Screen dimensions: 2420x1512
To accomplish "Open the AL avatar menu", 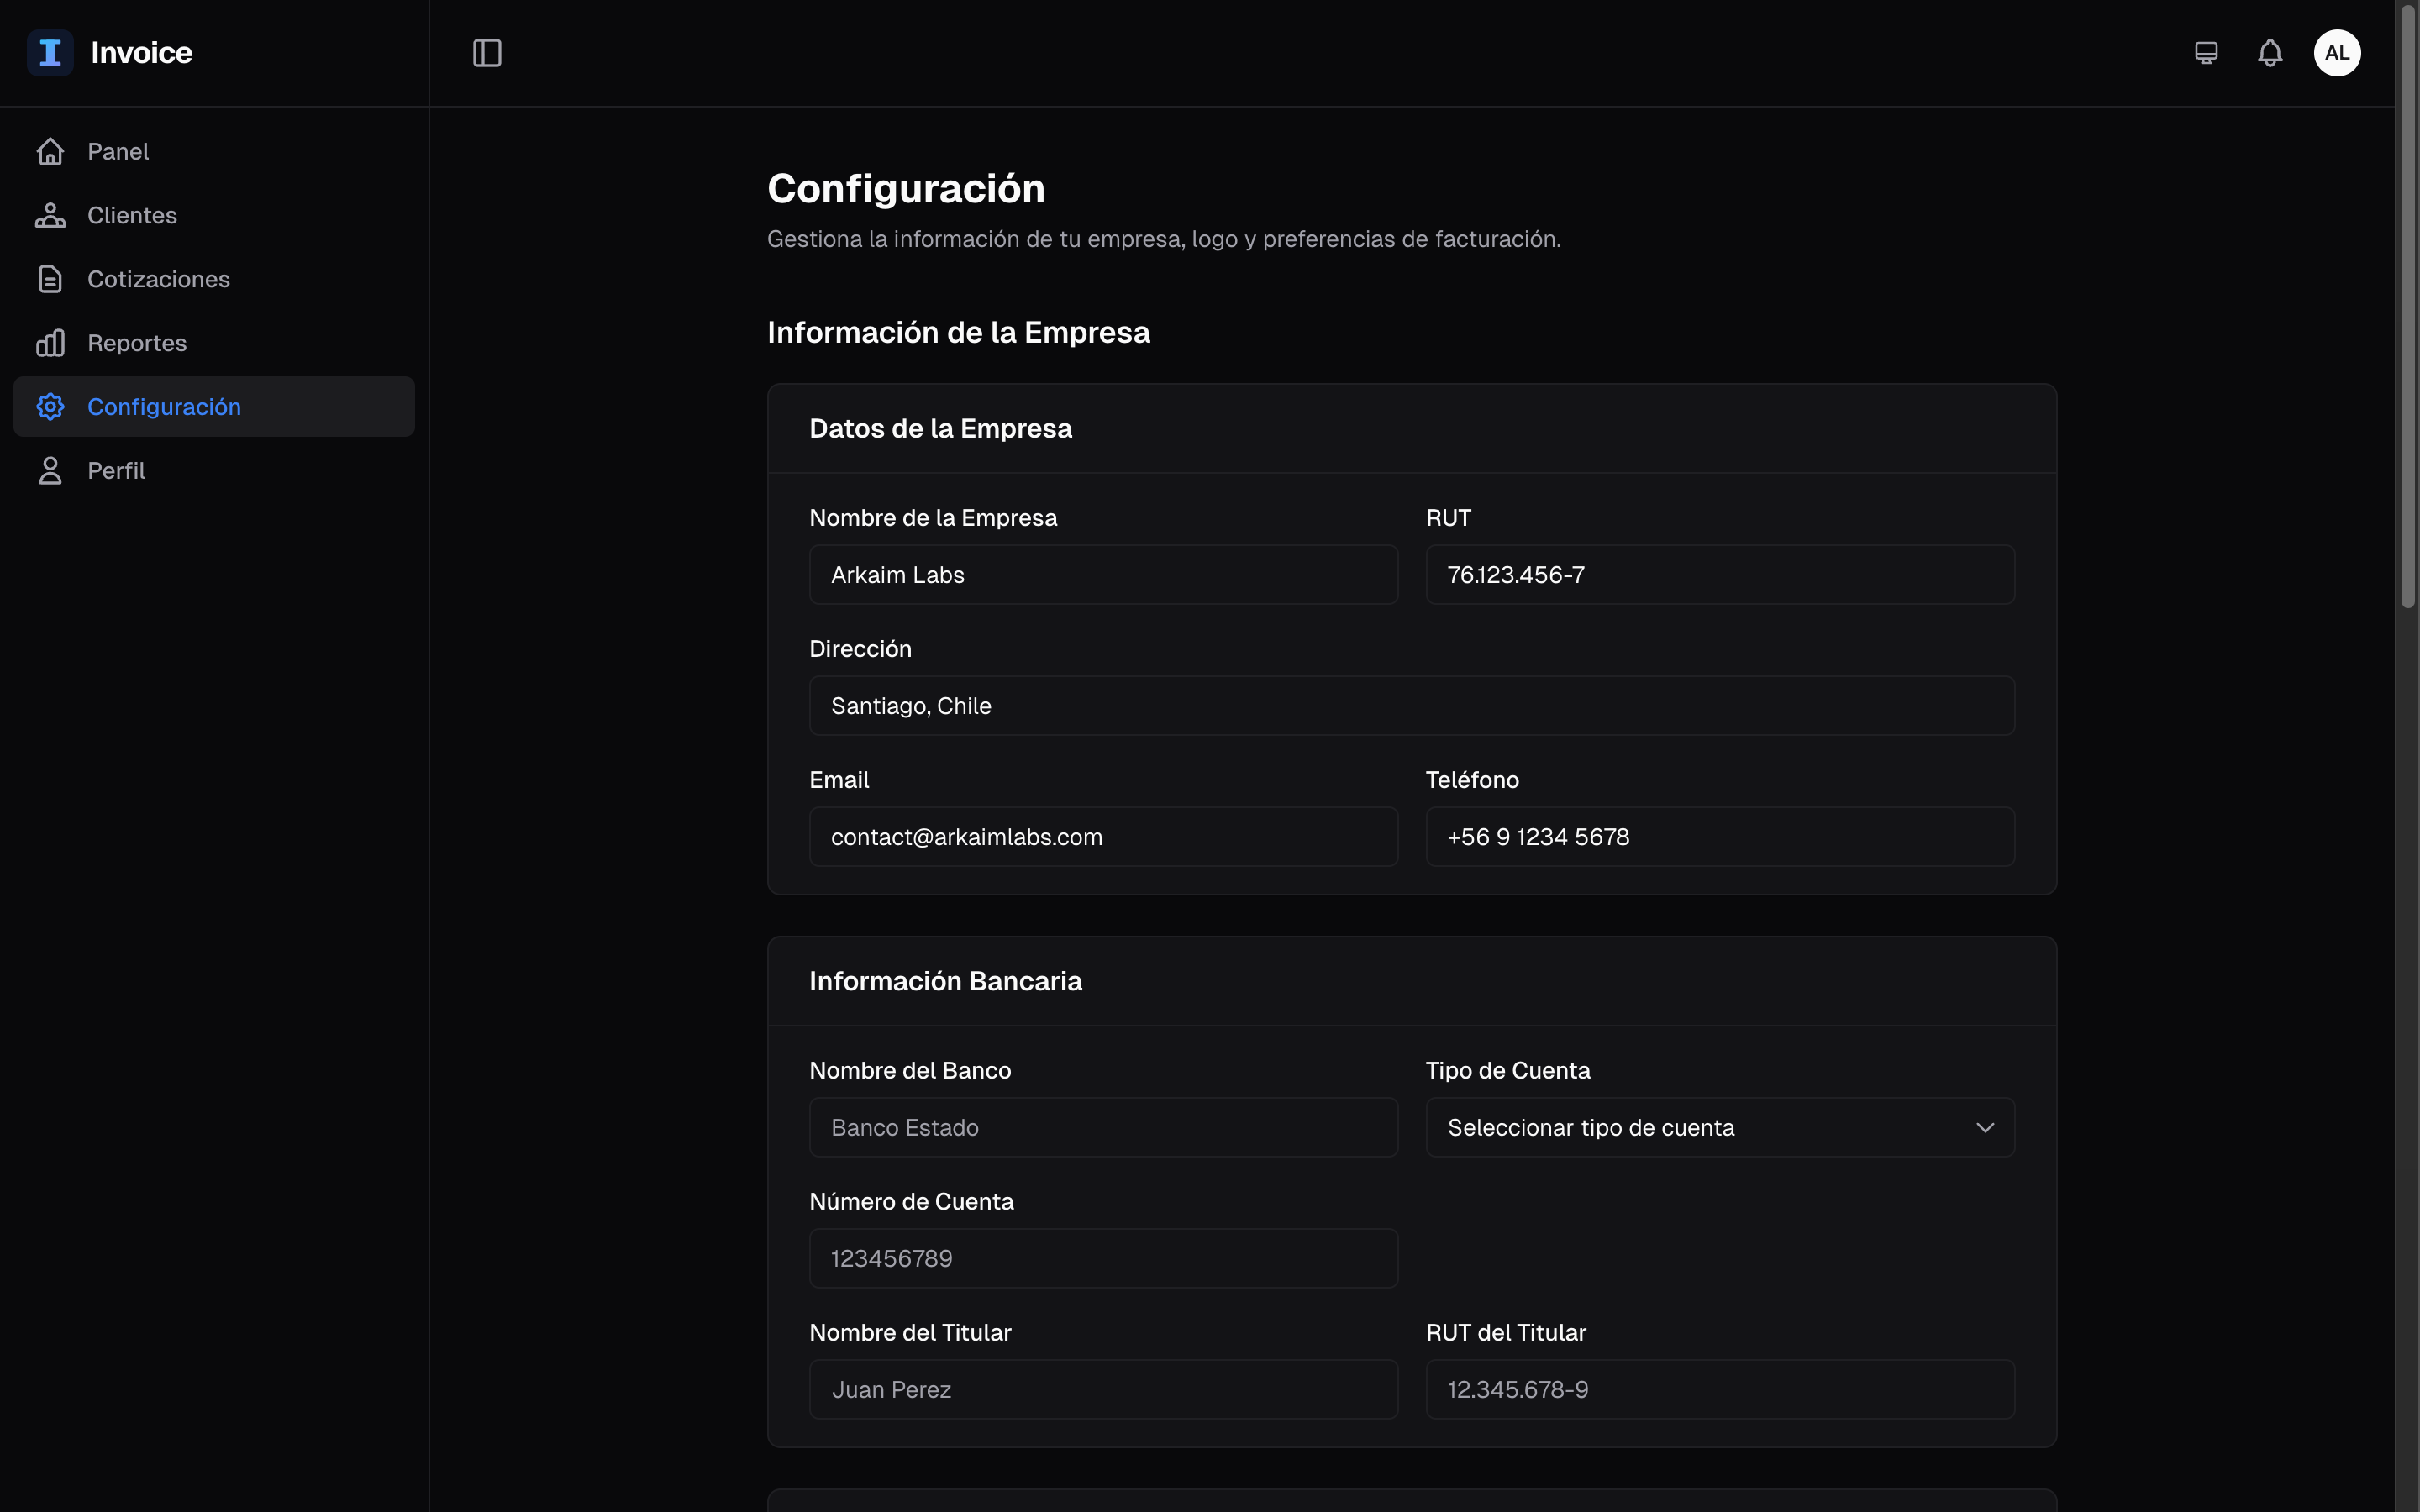I will click(x=2338, y=52).
